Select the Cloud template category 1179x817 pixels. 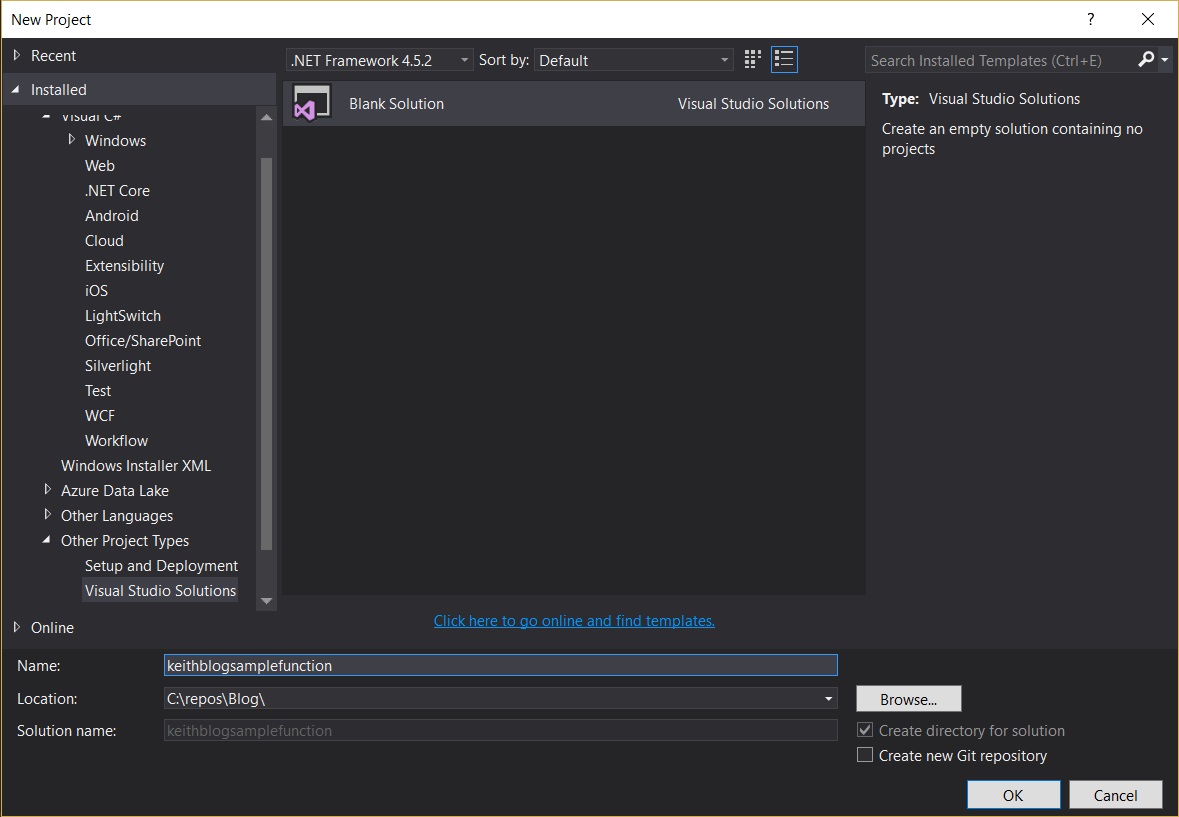click(104, 240)
